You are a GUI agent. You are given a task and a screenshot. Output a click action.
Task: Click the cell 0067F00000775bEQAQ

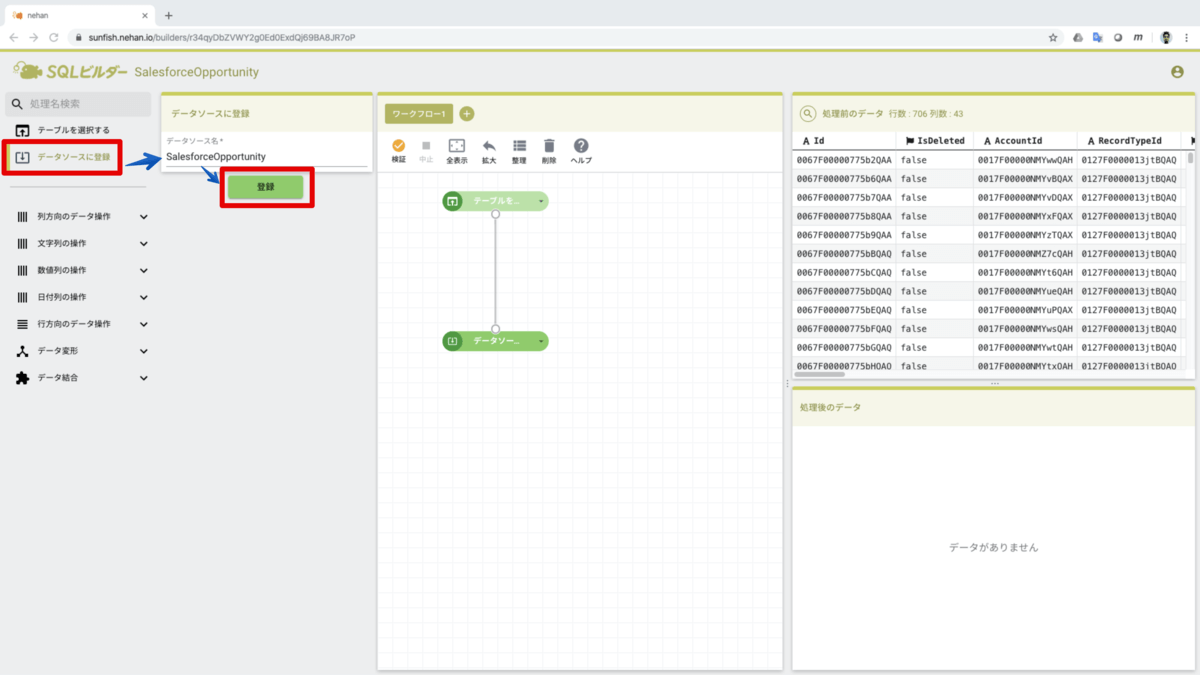(843, 310)
